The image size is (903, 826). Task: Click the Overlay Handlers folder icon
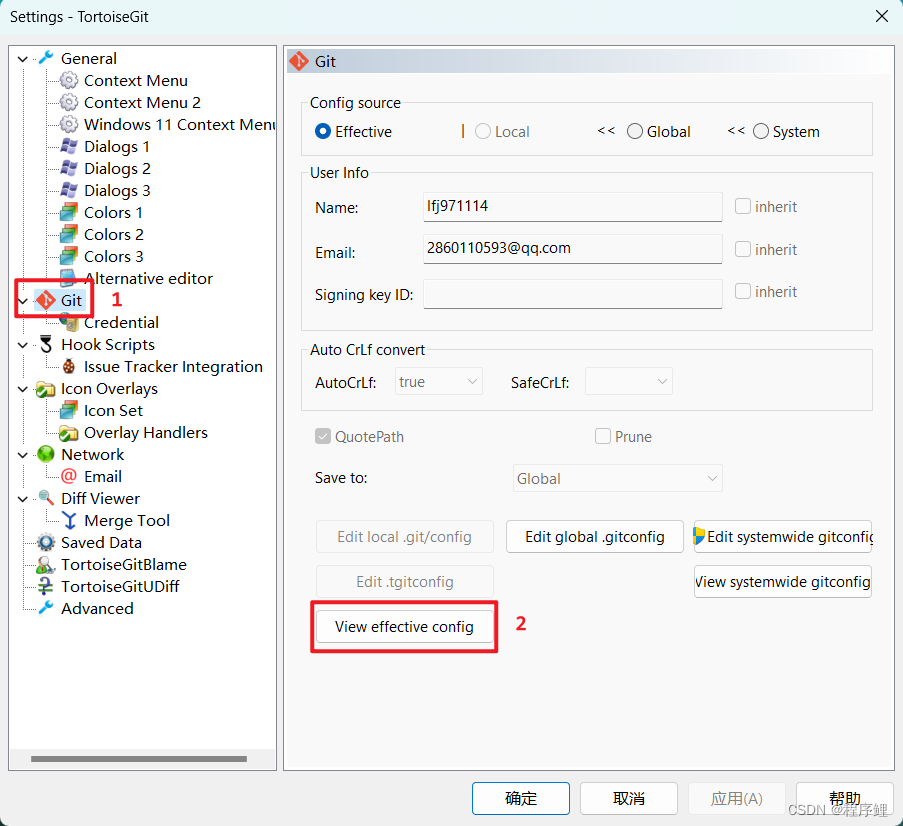tap(69, 433)
